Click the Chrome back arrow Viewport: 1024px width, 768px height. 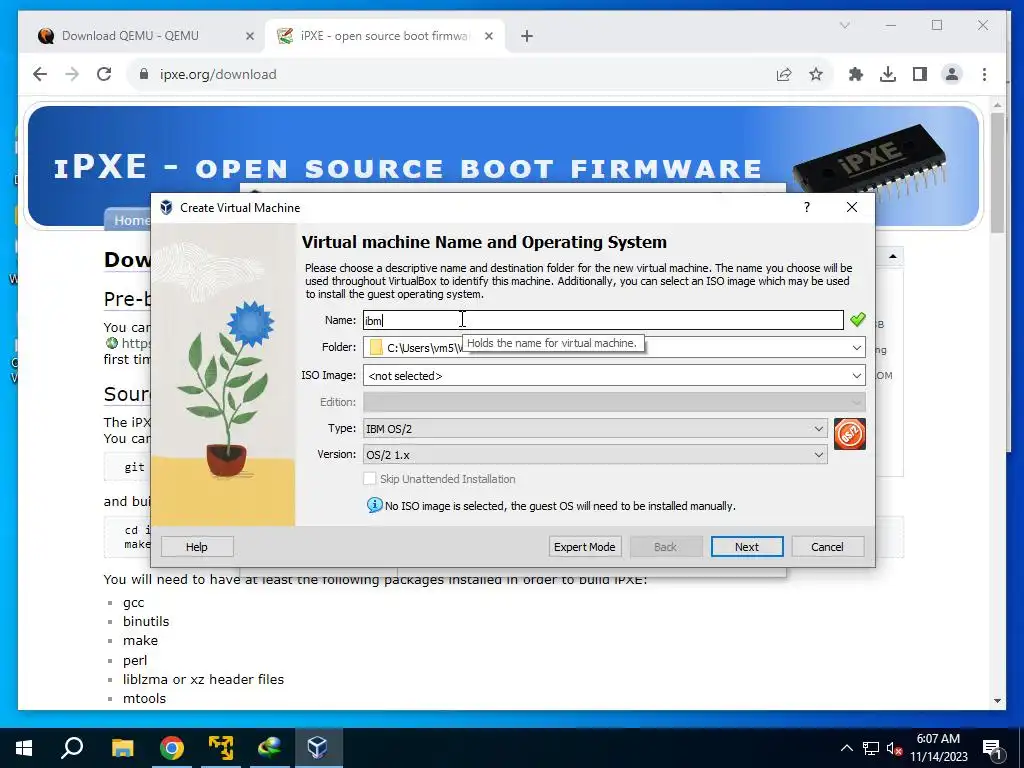(40, 74)
